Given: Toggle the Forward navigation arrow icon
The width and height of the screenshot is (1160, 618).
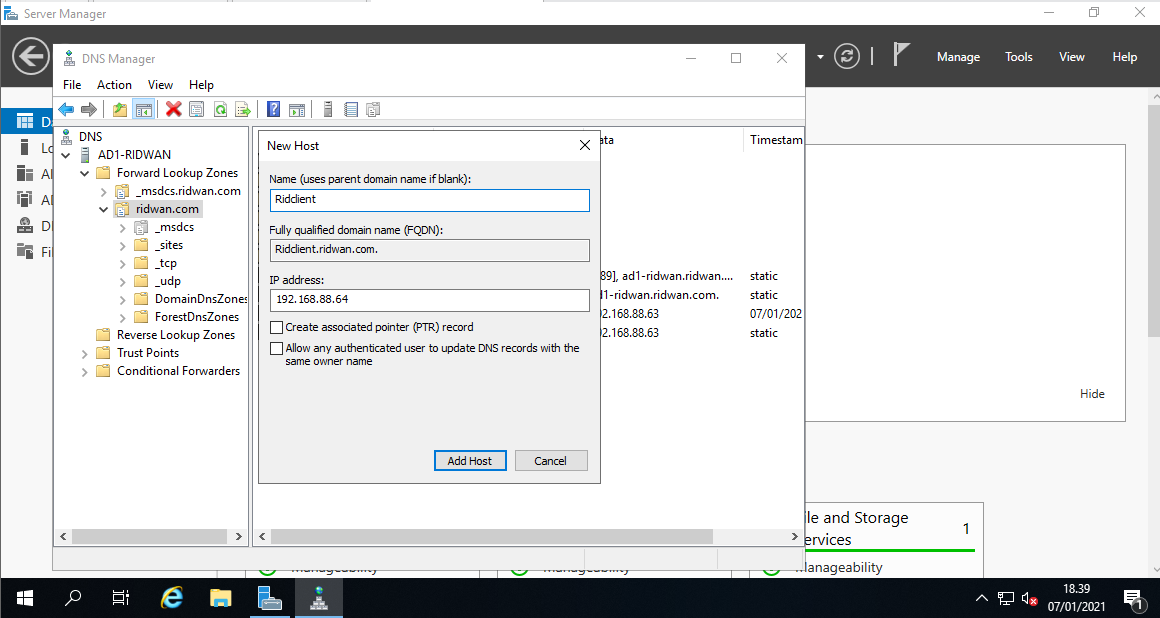Looking at the screenshot, I should (x=89, y=109).
